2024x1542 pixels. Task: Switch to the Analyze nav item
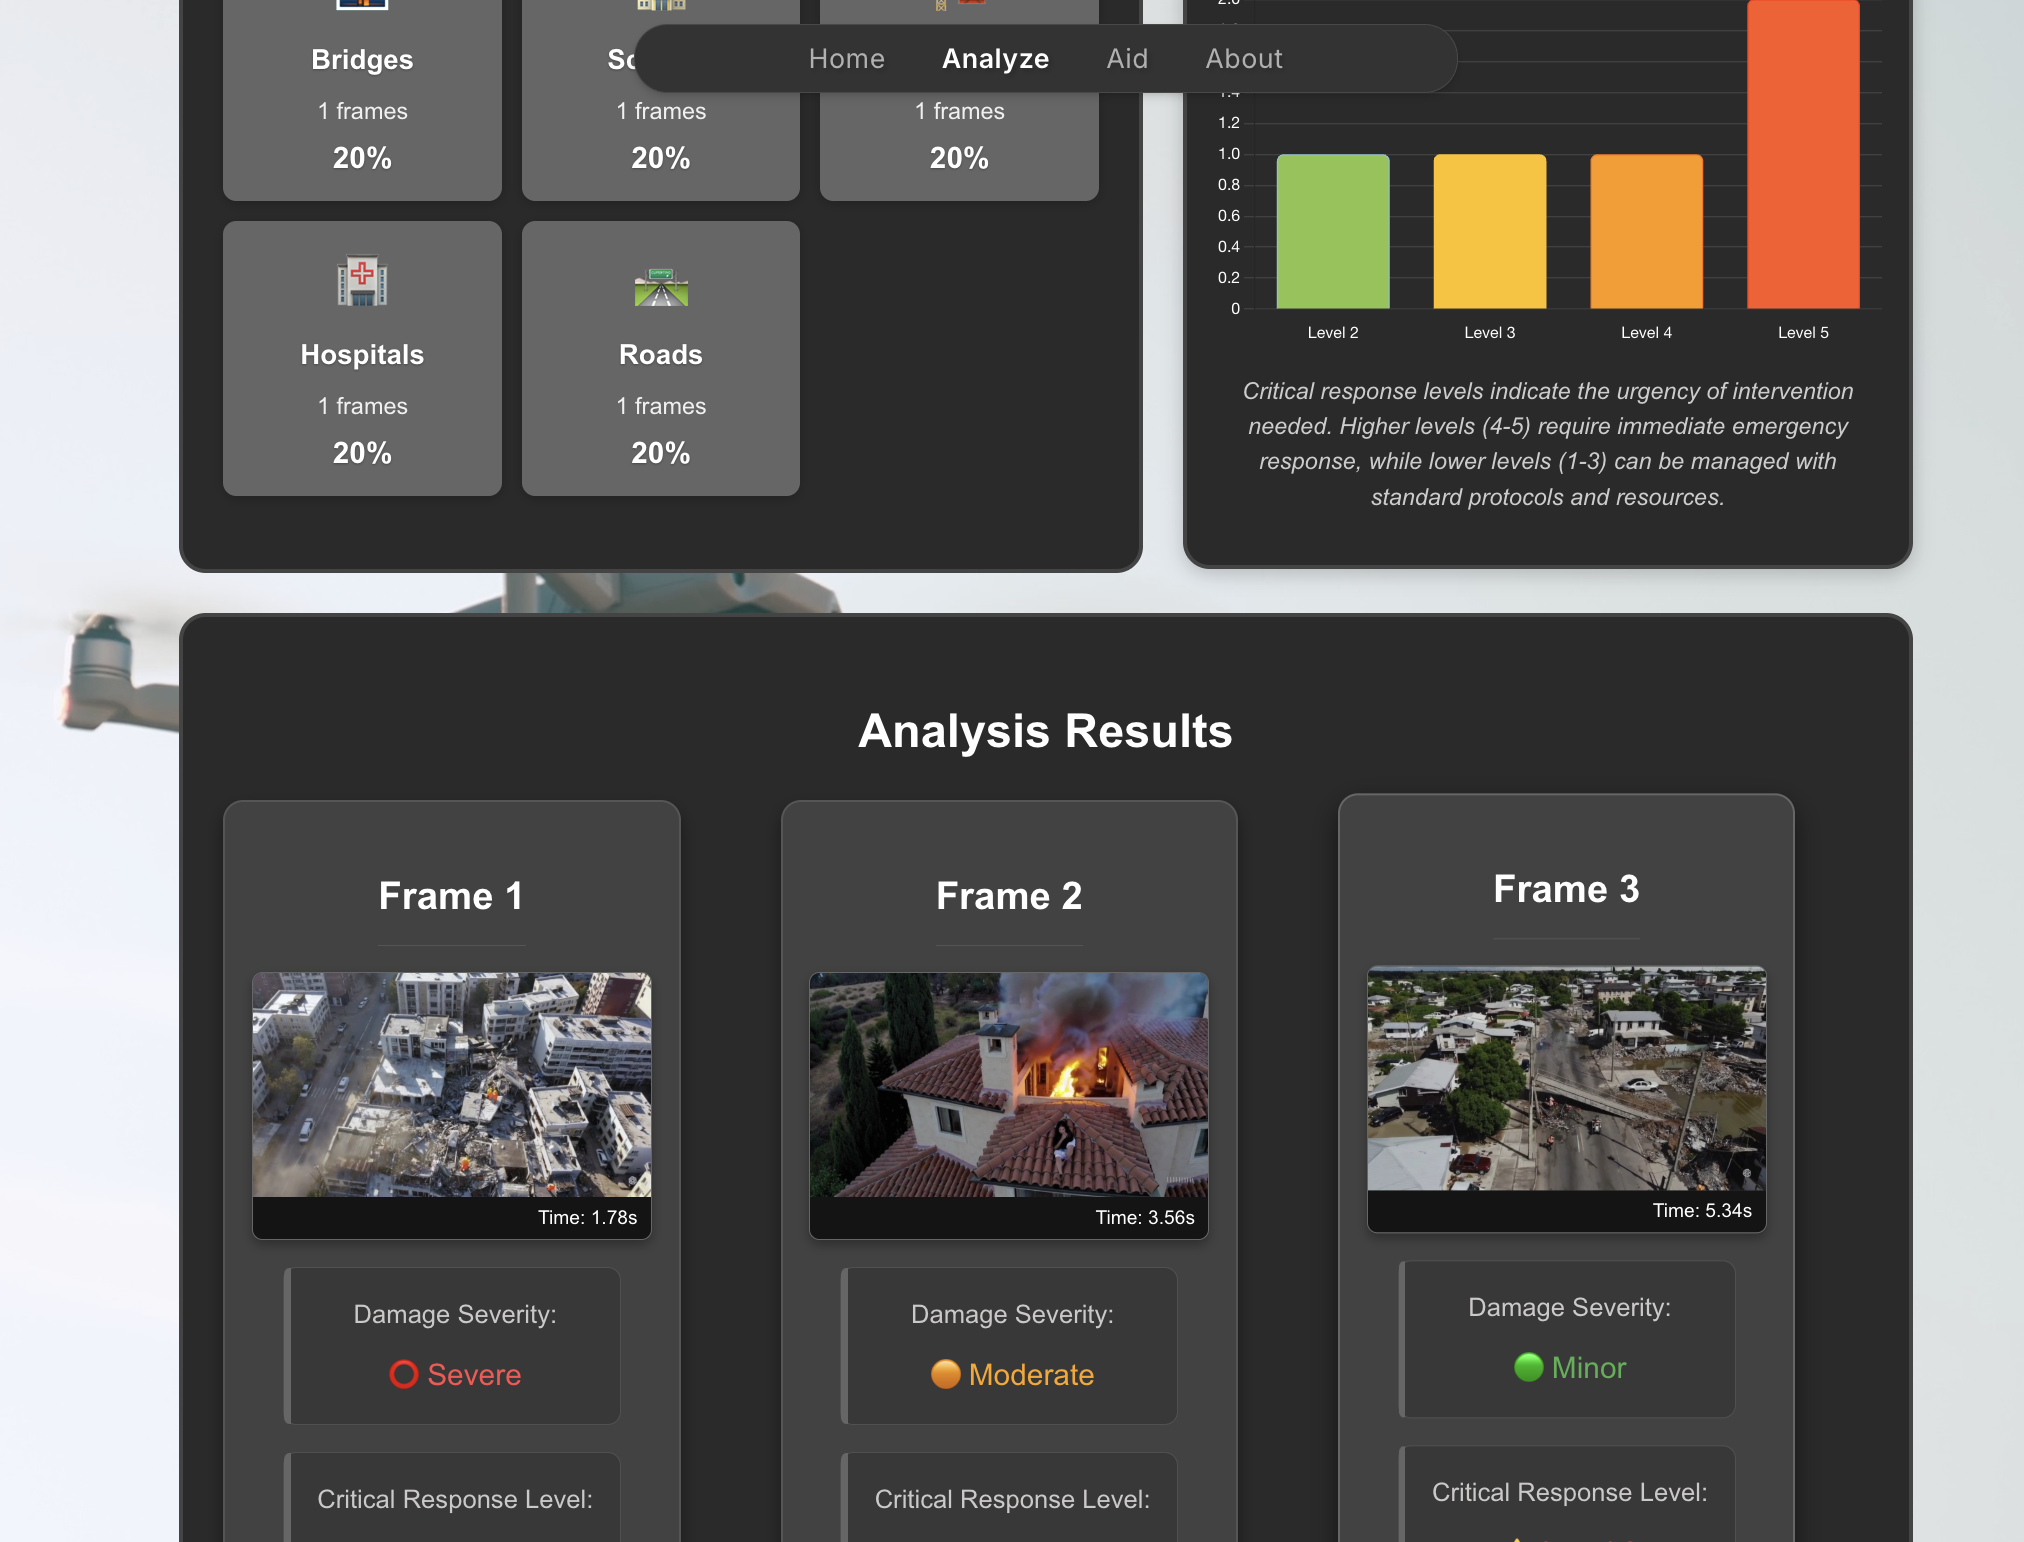pyautogui.click(x=995, y=59)
